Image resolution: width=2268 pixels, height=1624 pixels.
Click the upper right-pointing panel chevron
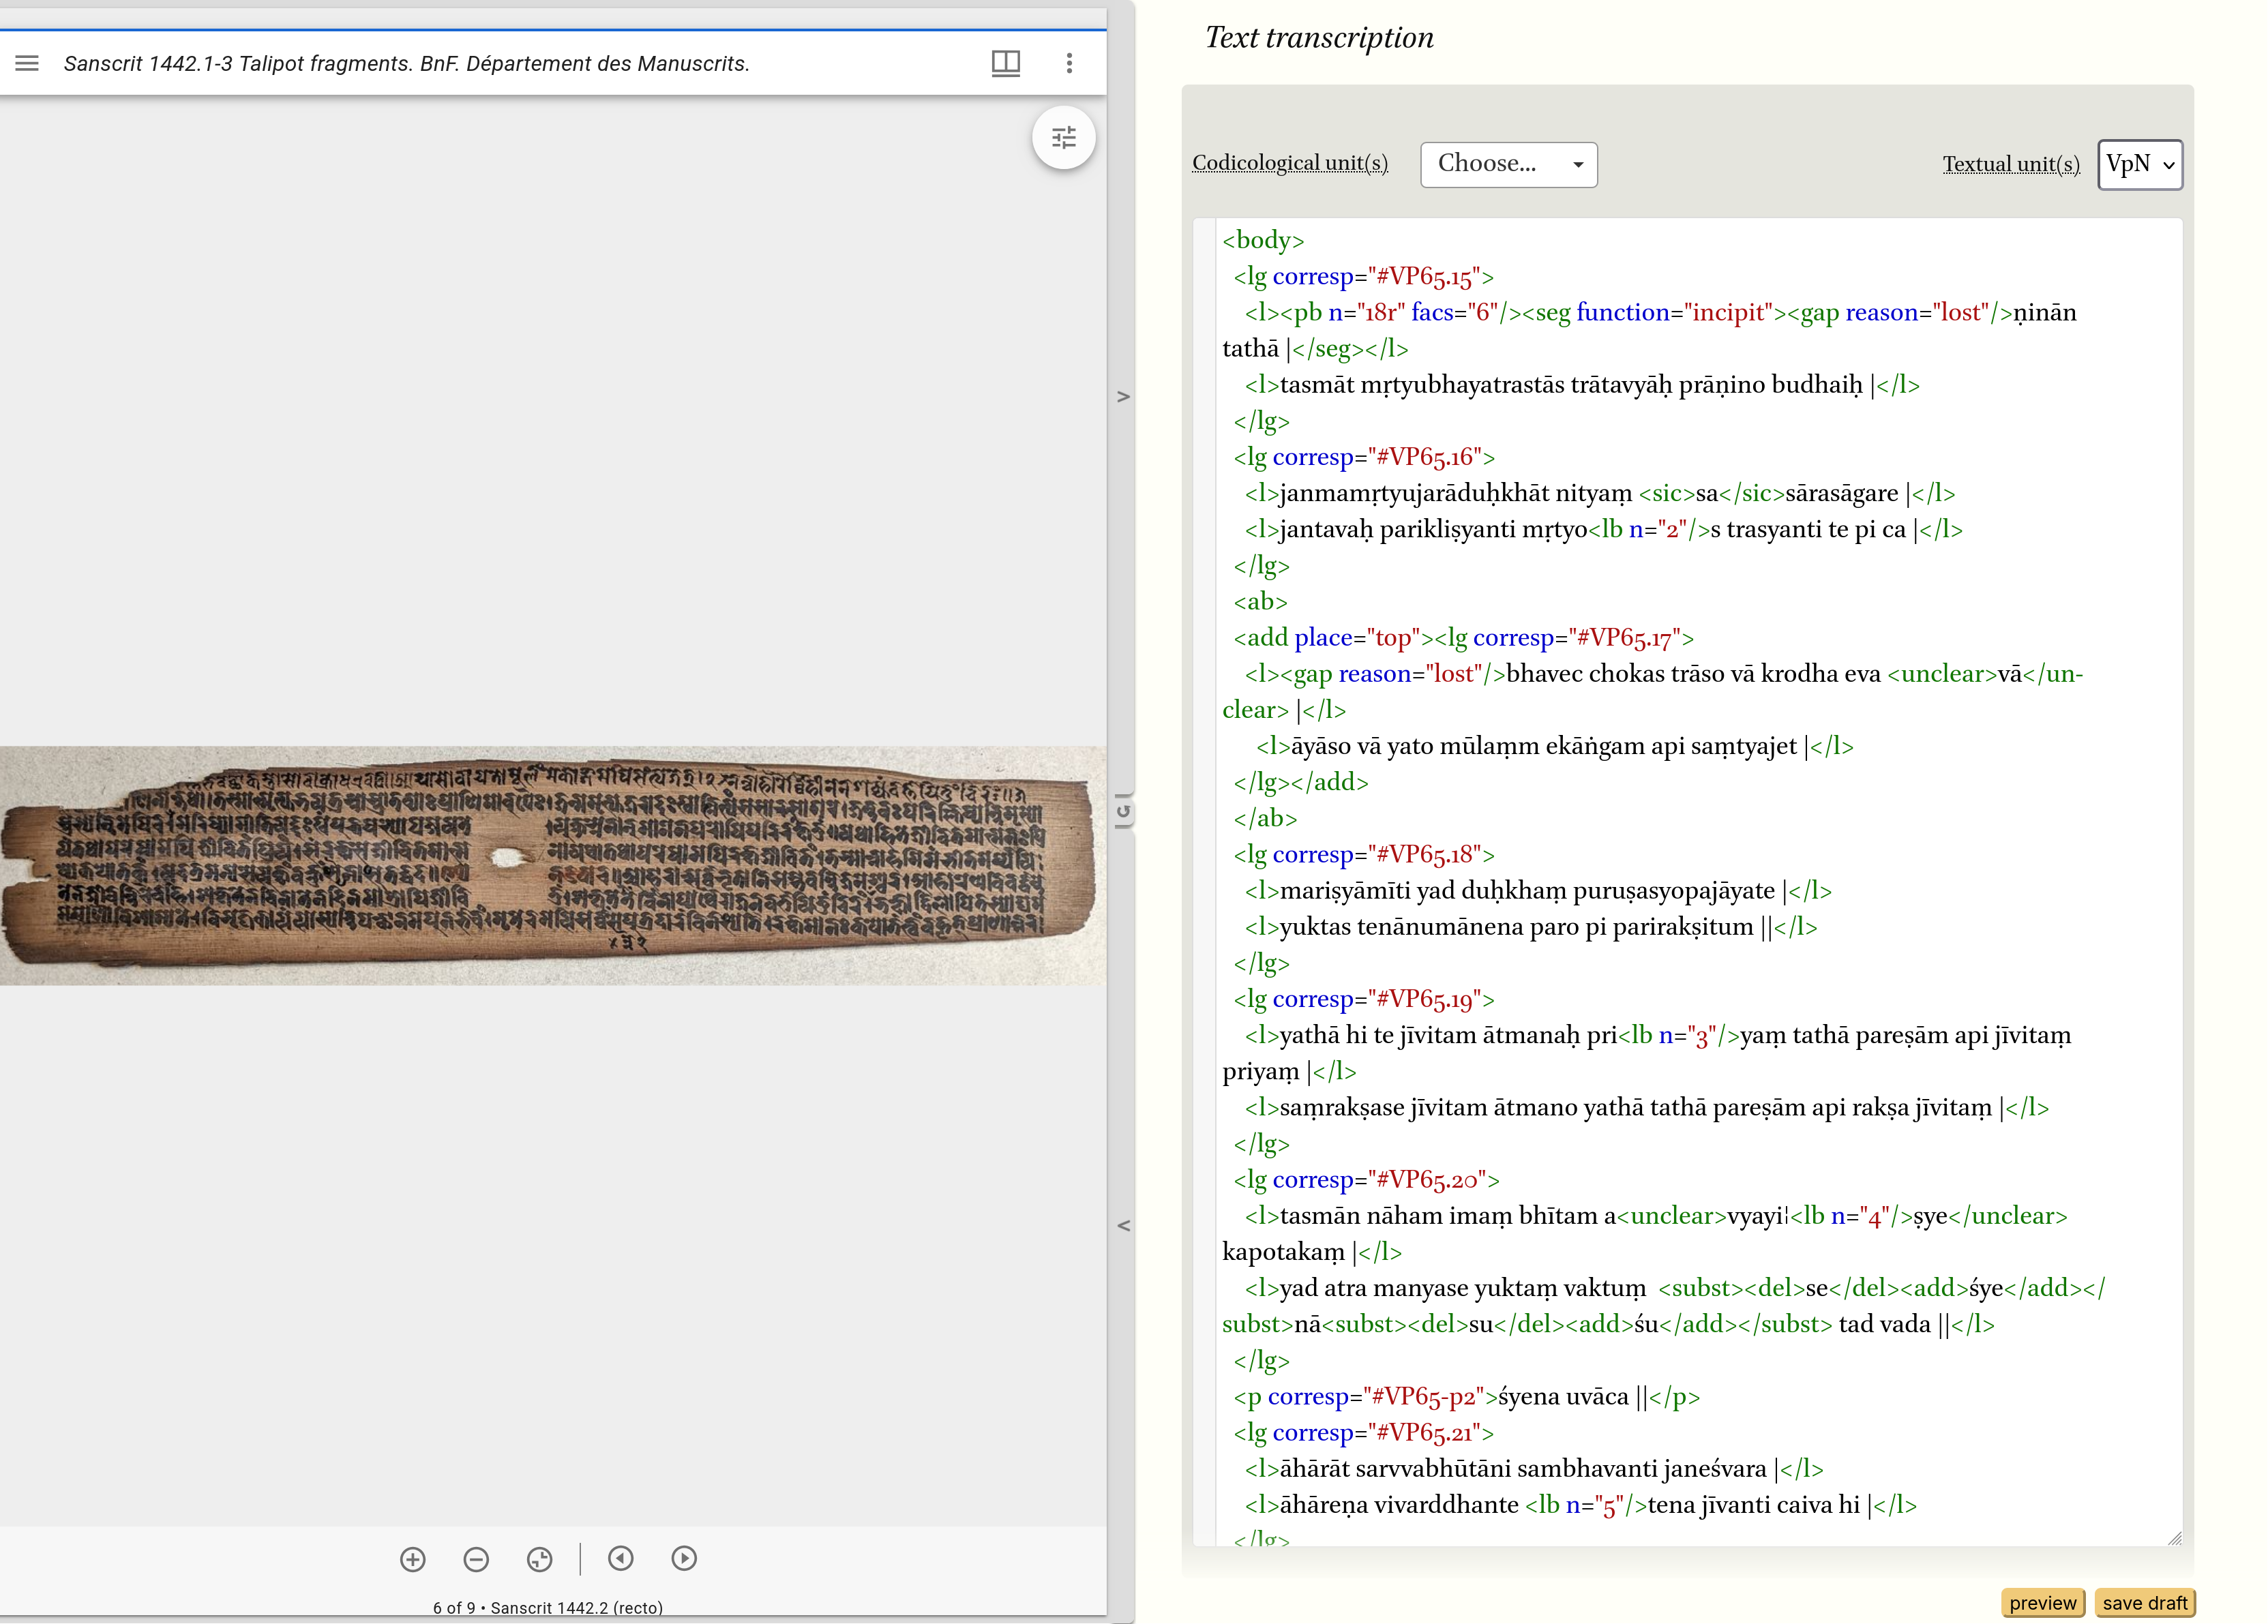point(1123,397)
